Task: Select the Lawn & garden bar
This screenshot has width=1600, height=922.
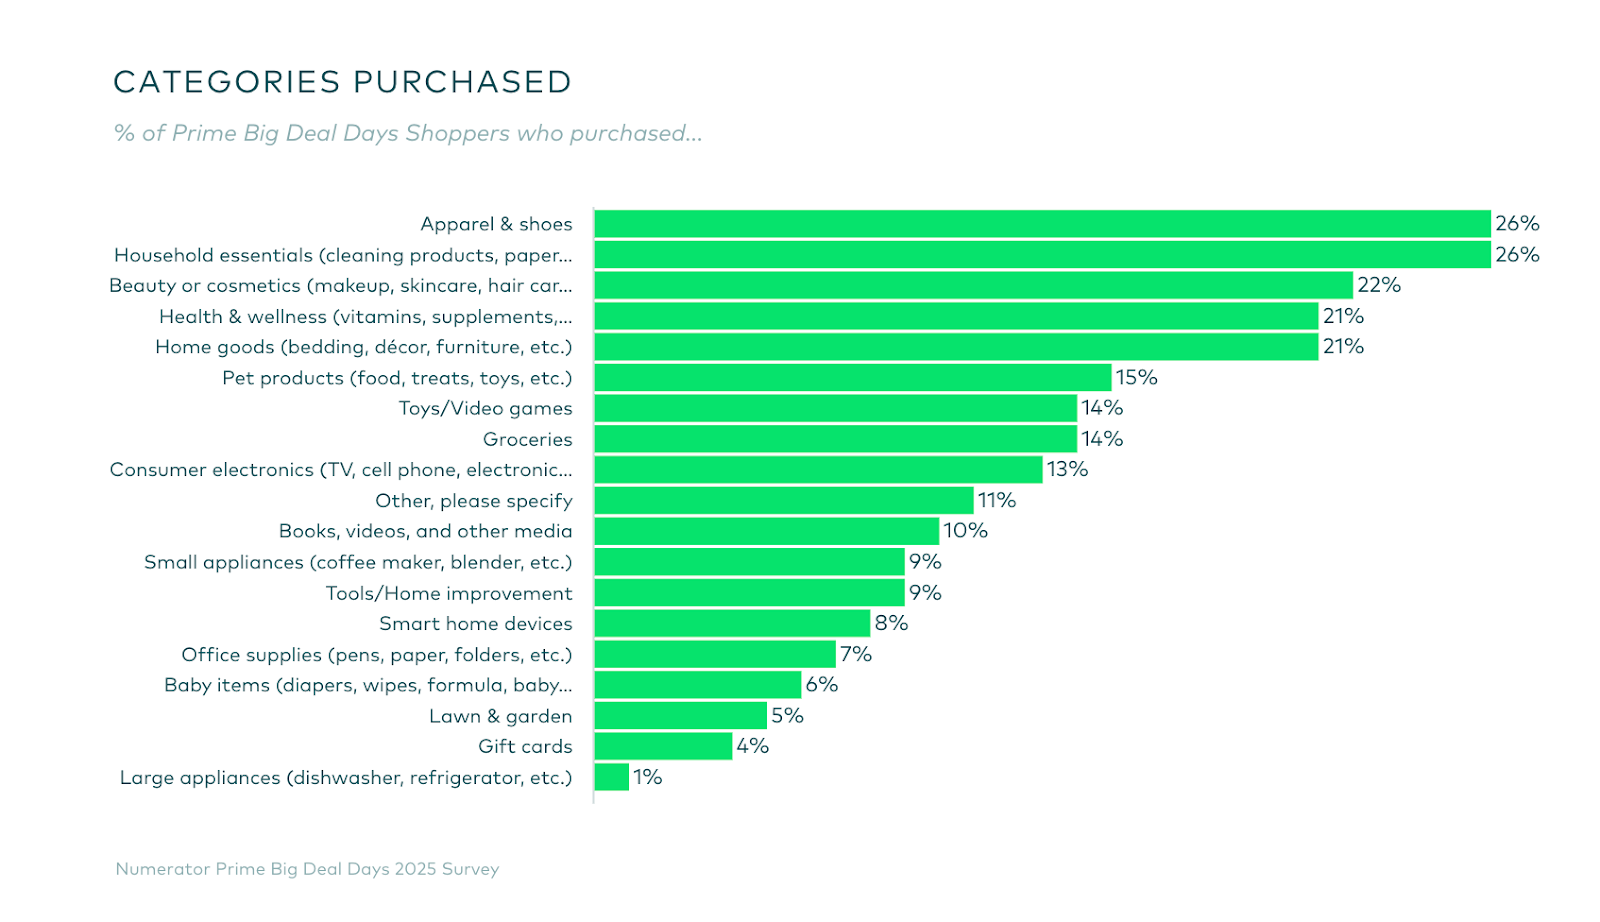Action: point(680,716)
